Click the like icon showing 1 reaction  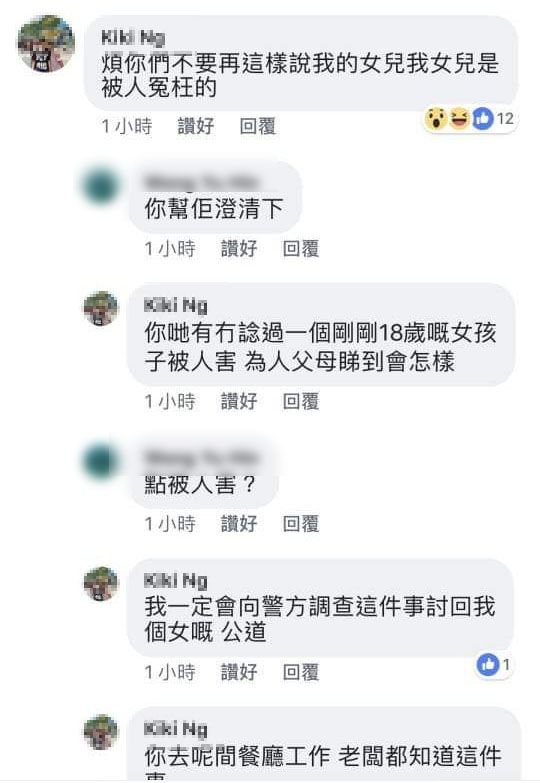pos(488,665)
